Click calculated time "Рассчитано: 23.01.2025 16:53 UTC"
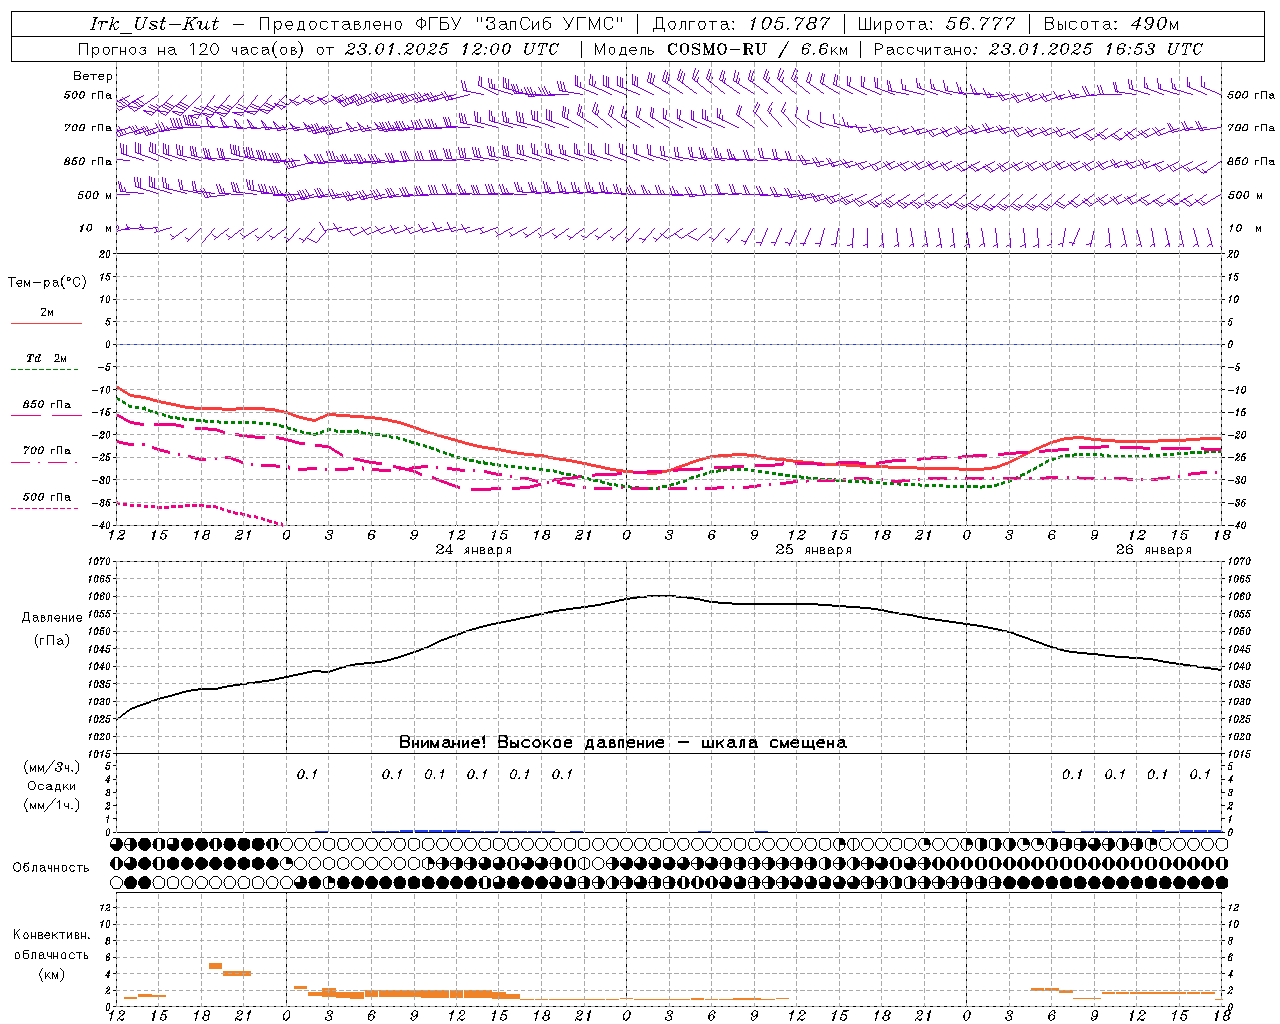The height and width of the screenshot is (1024, 1280). [x=1038, y=49]
